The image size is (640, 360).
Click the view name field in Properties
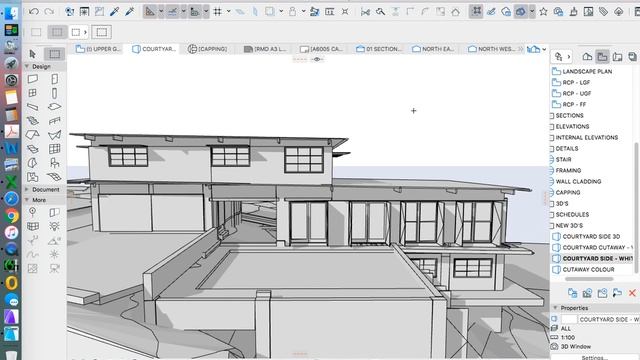coord(608,319)
